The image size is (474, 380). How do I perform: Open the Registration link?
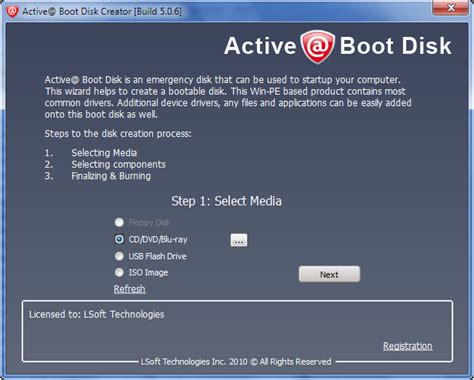407,346
